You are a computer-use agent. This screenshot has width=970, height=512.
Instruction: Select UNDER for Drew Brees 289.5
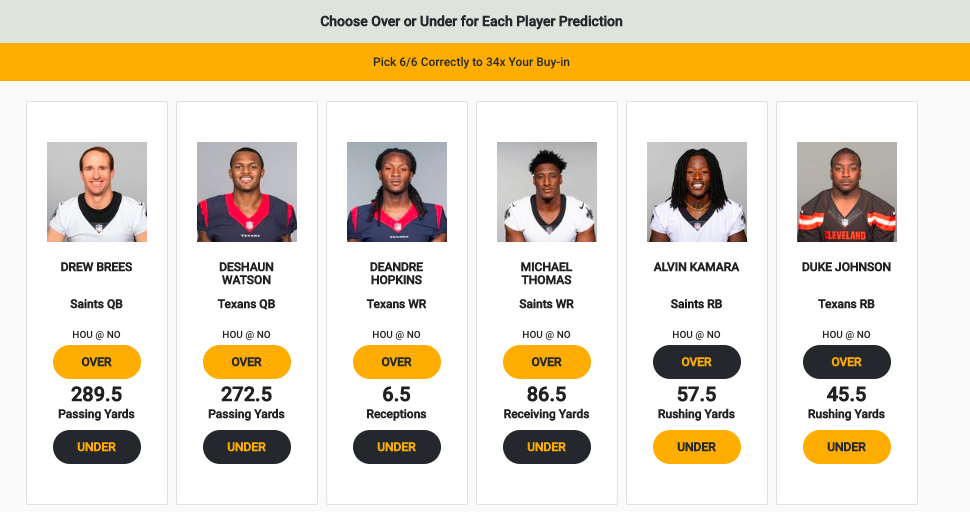97,447
